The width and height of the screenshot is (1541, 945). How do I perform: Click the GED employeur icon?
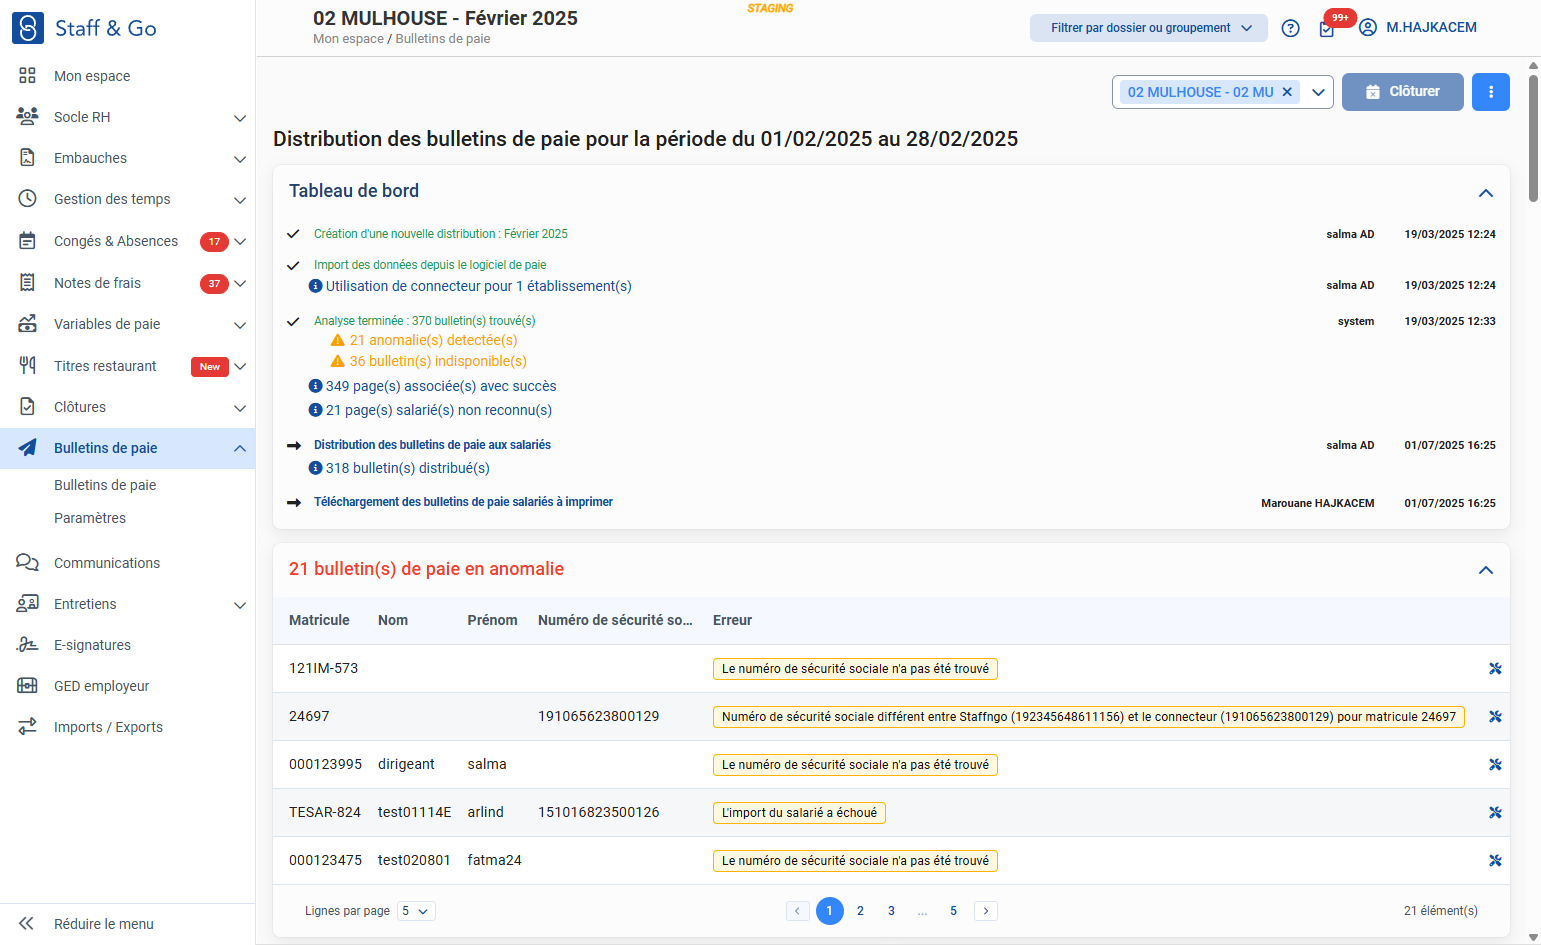click(28, 686)
